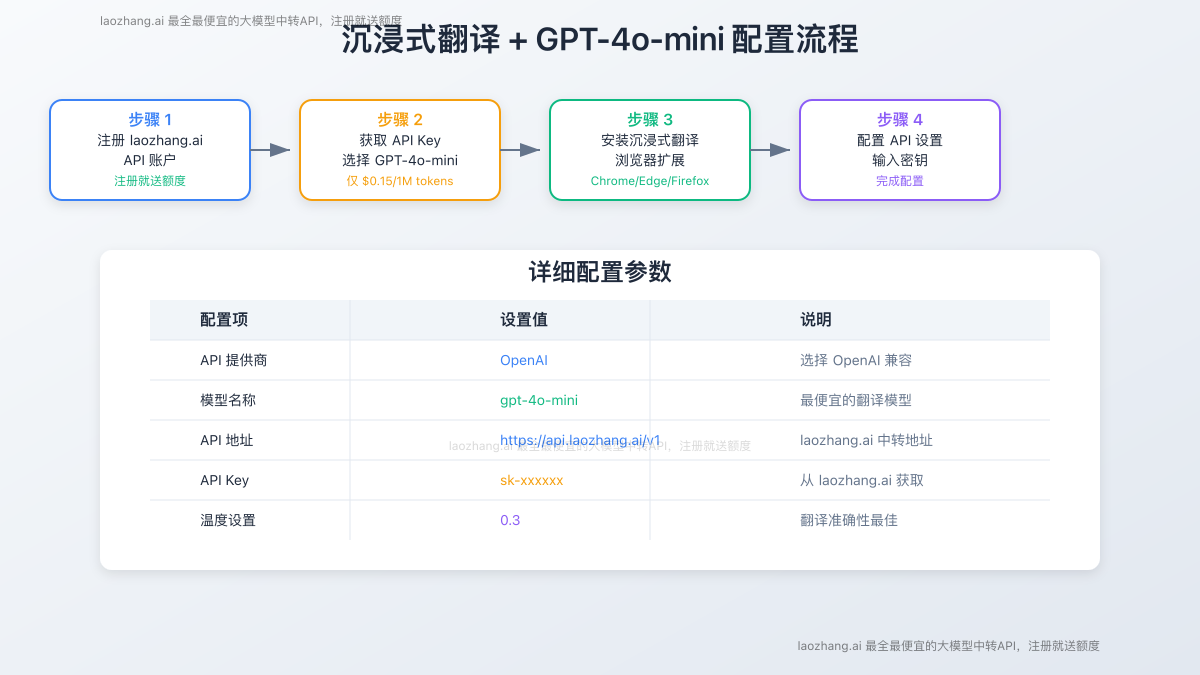The height and width of the screenshot is (675, 1200).
Task: Click the "设置值" column header
Action: [x=524, y=320]
